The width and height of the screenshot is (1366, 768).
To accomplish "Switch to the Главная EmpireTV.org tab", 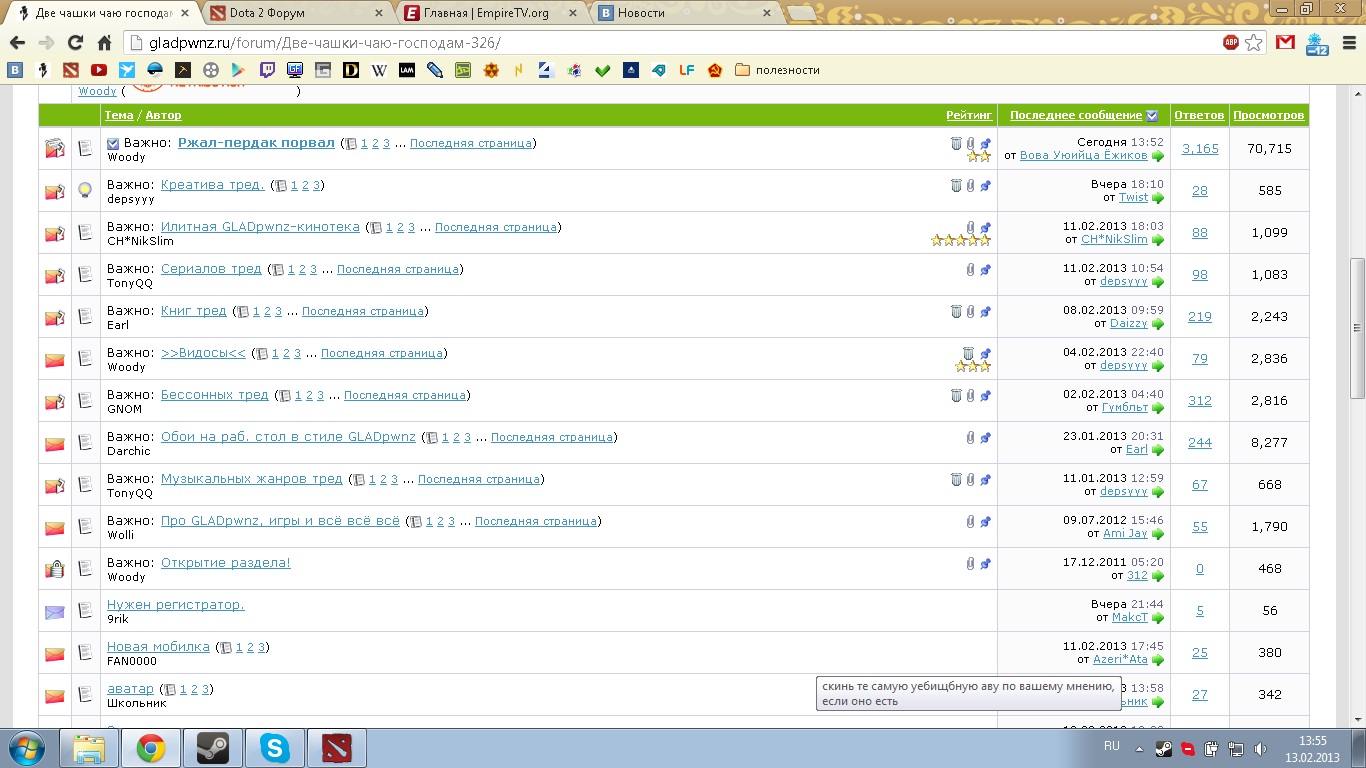I will point(490,13).
